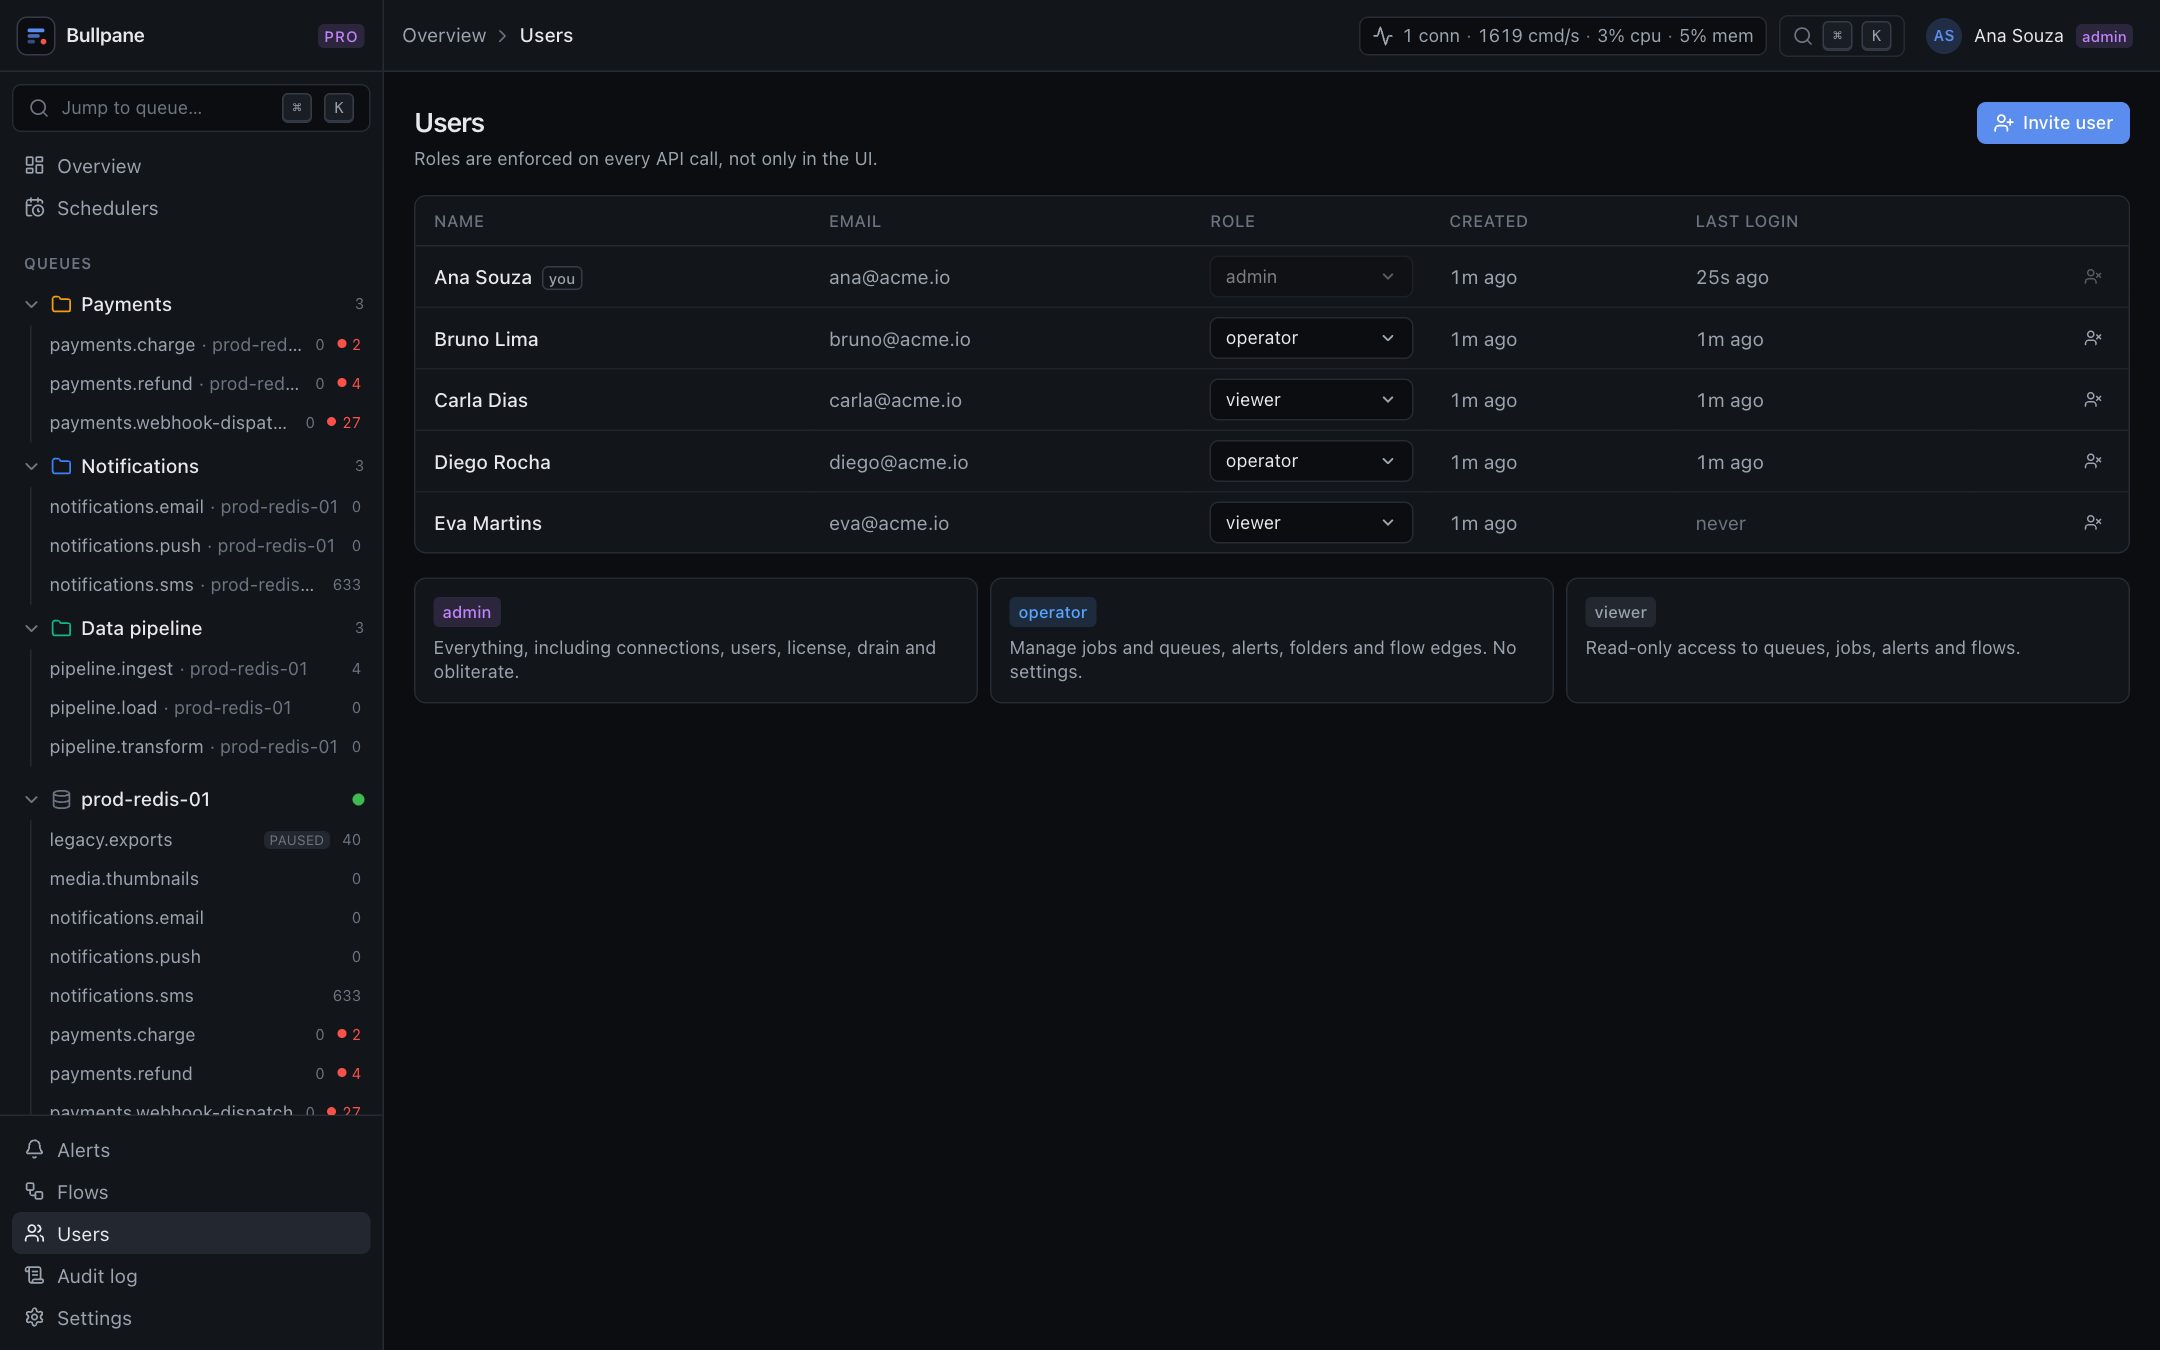Open payments.refund under prod-redis-01

(203, 1073)
